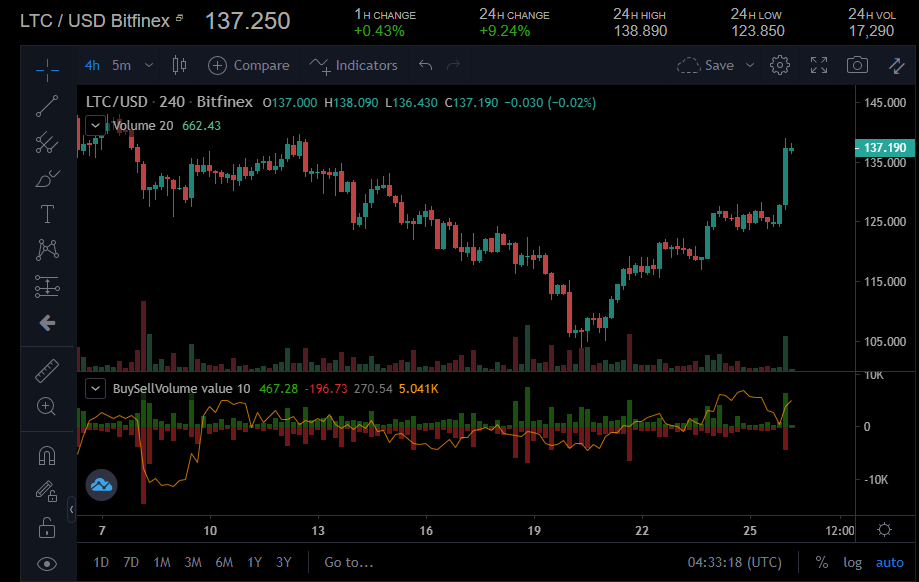Click the LTC / USD Bitfinex pair title
Image resolution: width=919 pixels, height=582 pixels.
[95, 21]
